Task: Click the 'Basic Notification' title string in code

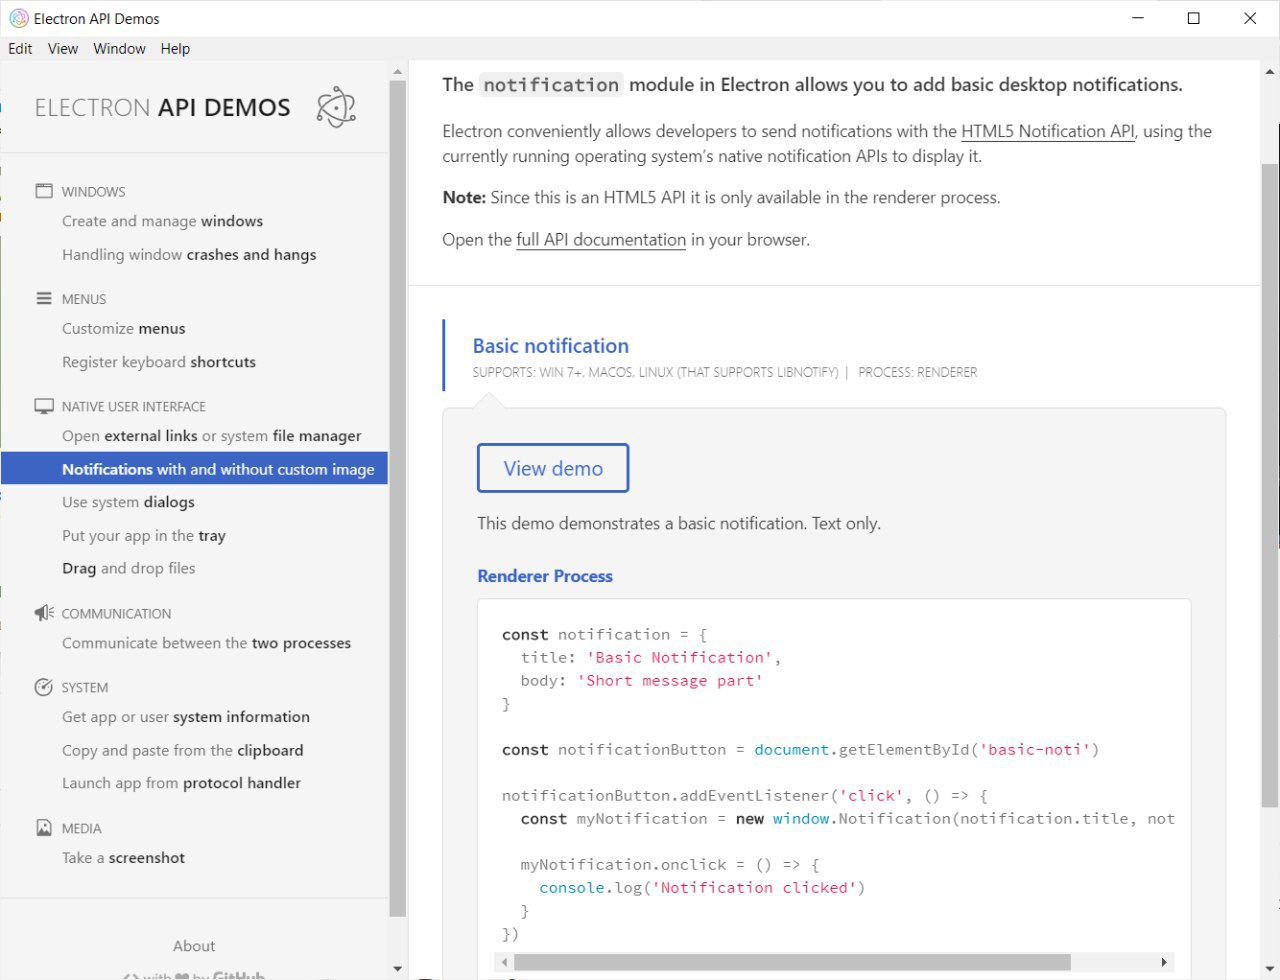Action: tap(679, 657)
